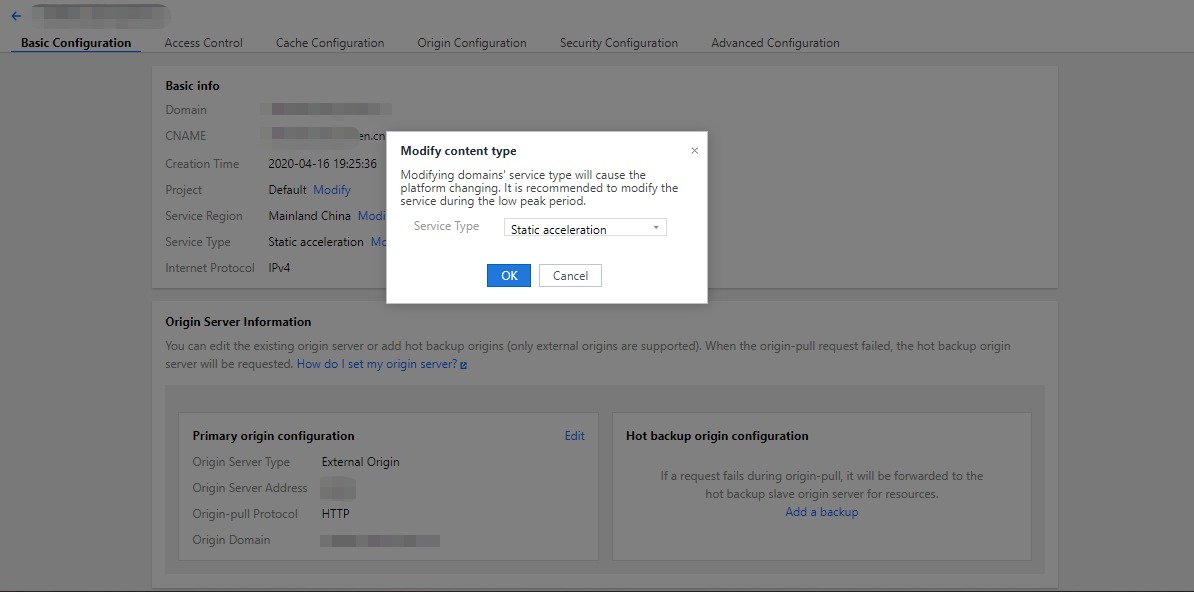Click Edit for Primary origin configuration
This screenshot has width=1194, height=592.
pos(574,436)
